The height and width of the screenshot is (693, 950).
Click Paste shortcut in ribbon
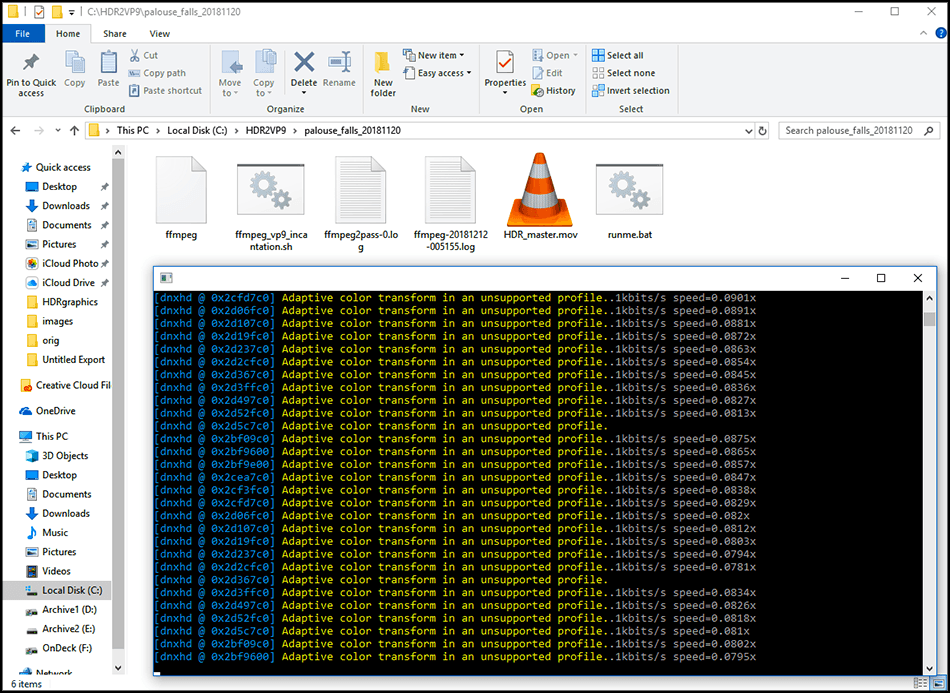tap(165, 90)
